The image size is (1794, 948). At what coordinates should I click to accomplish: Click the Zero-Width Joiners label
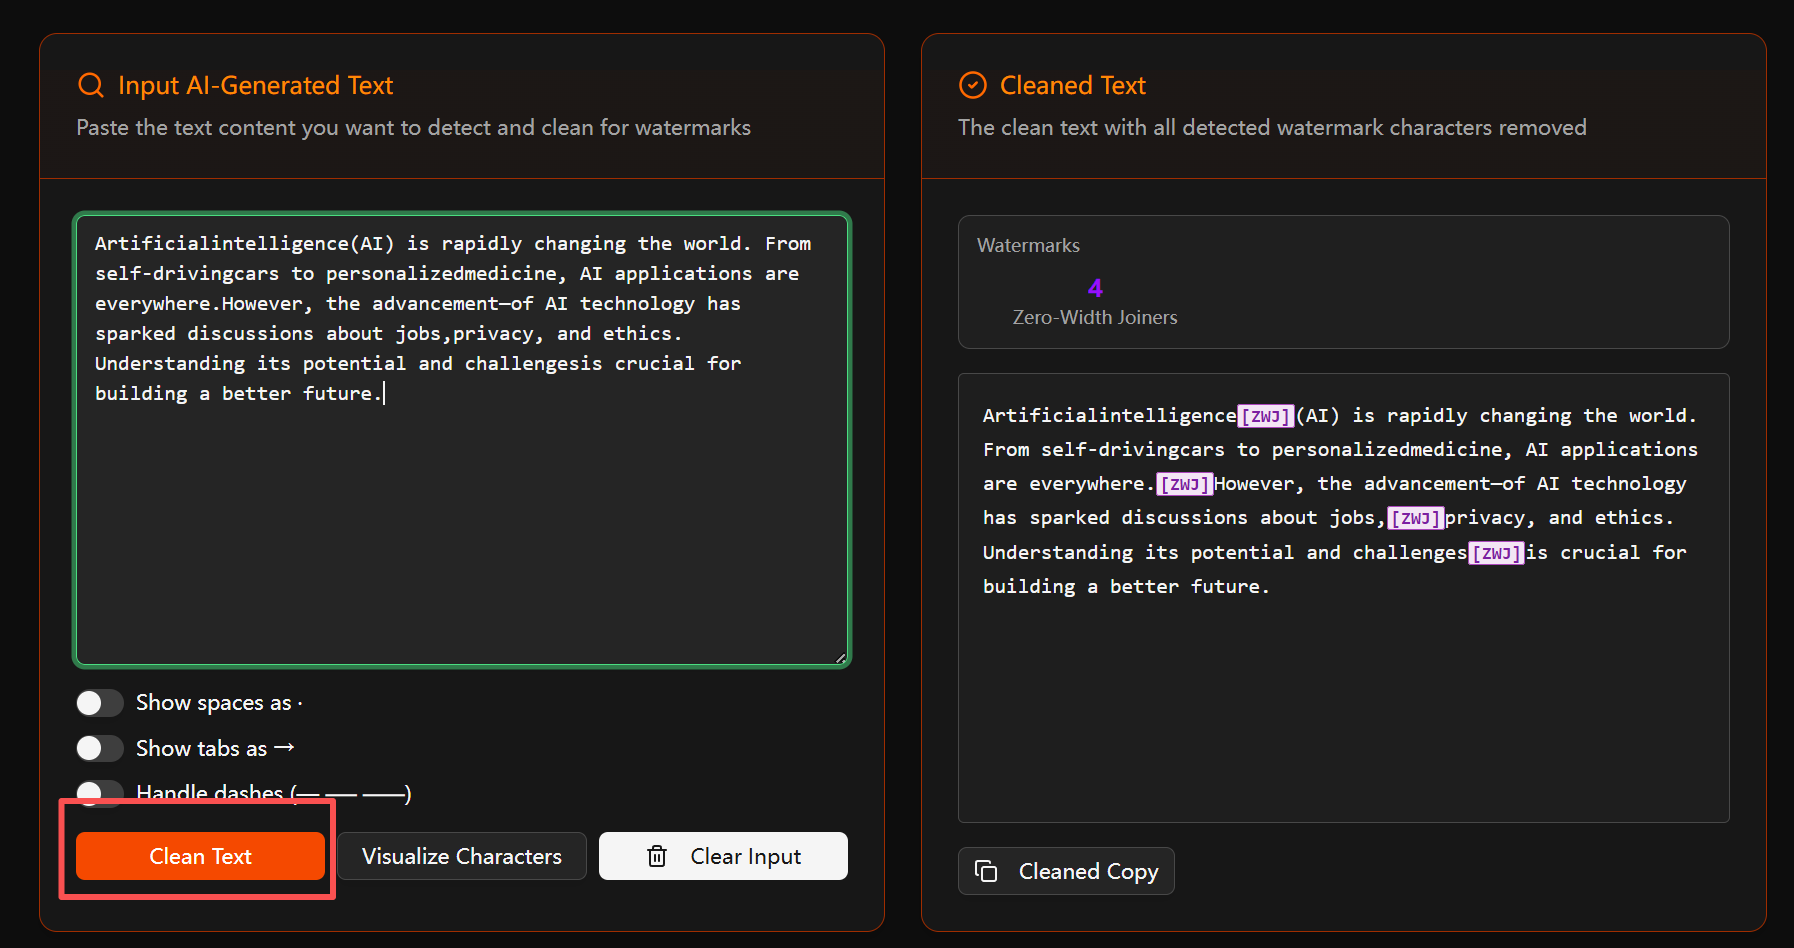click(1095, 317)
